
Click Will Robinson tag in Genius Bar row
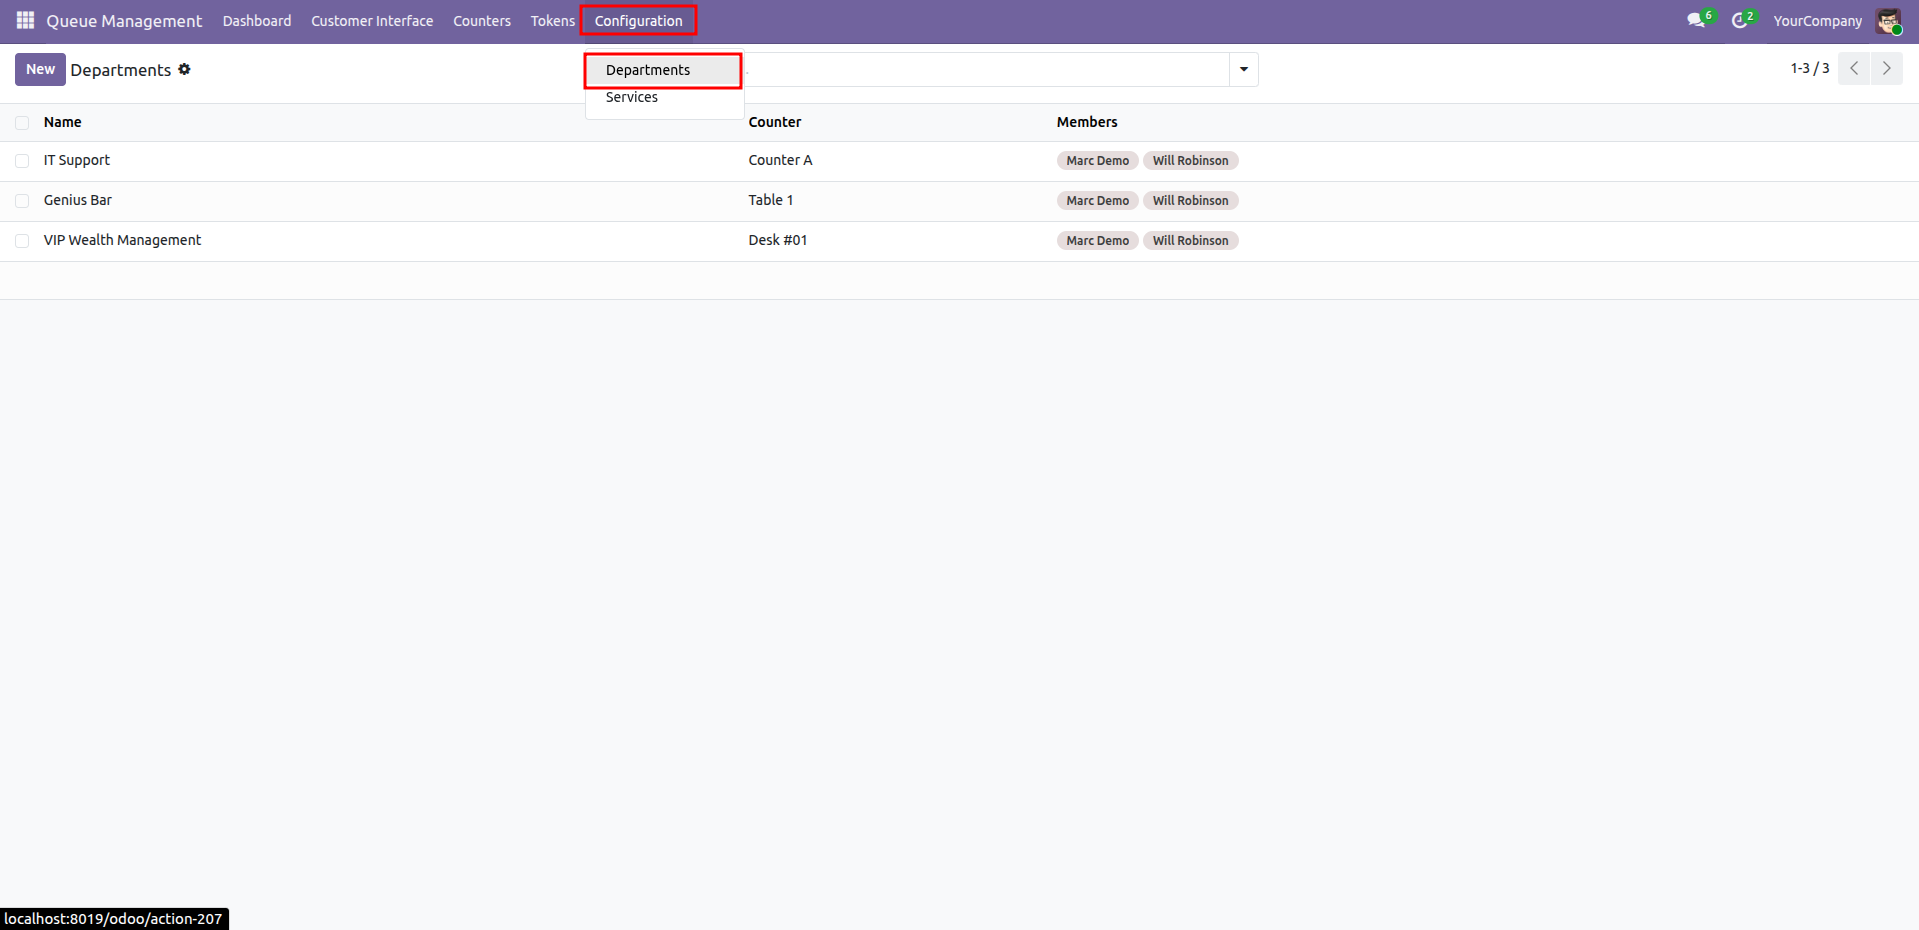pyautogui.click(x=1190, y=201)
